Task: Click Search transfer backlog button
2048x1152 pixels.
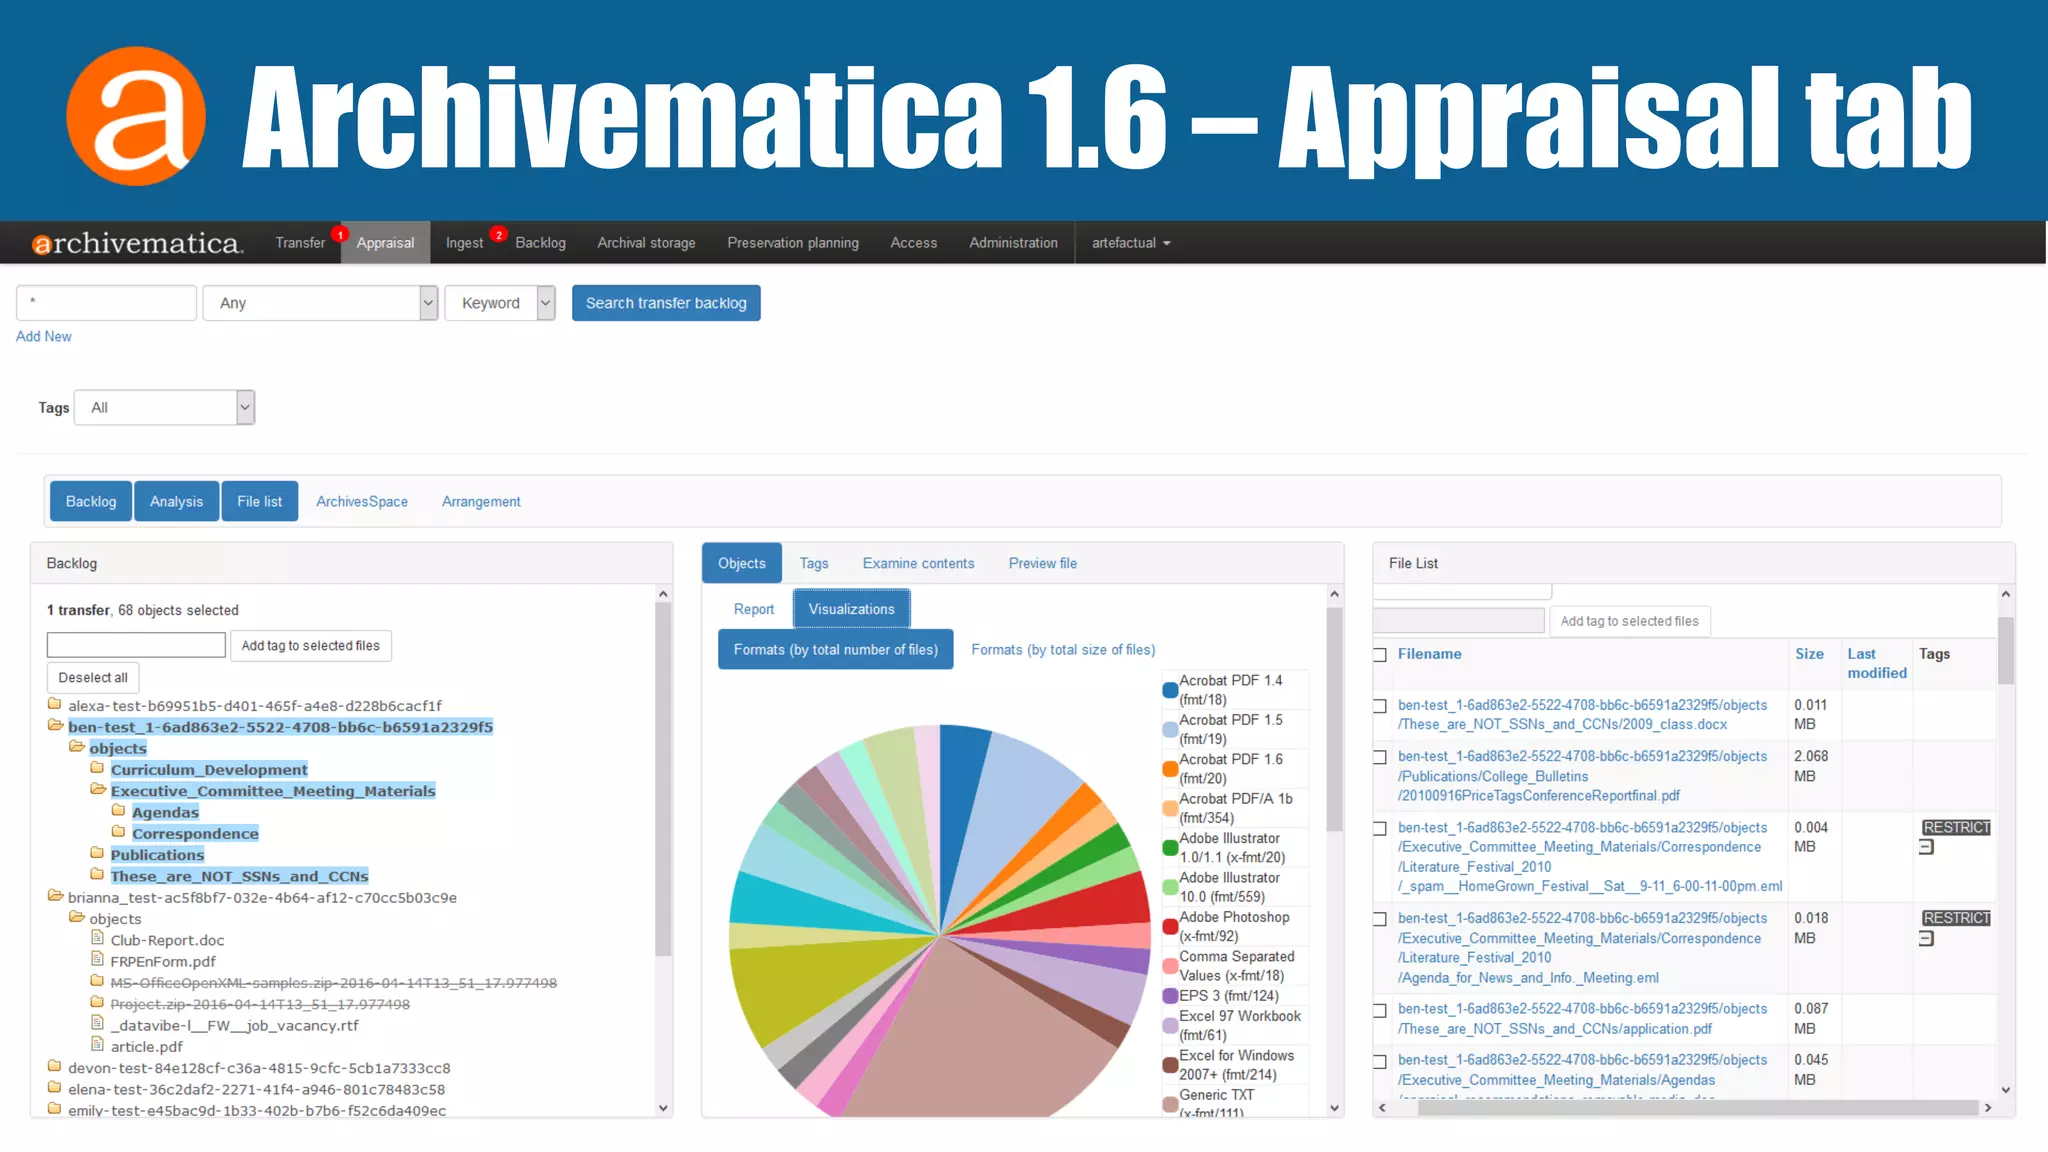Action: [x=666, y=303]
